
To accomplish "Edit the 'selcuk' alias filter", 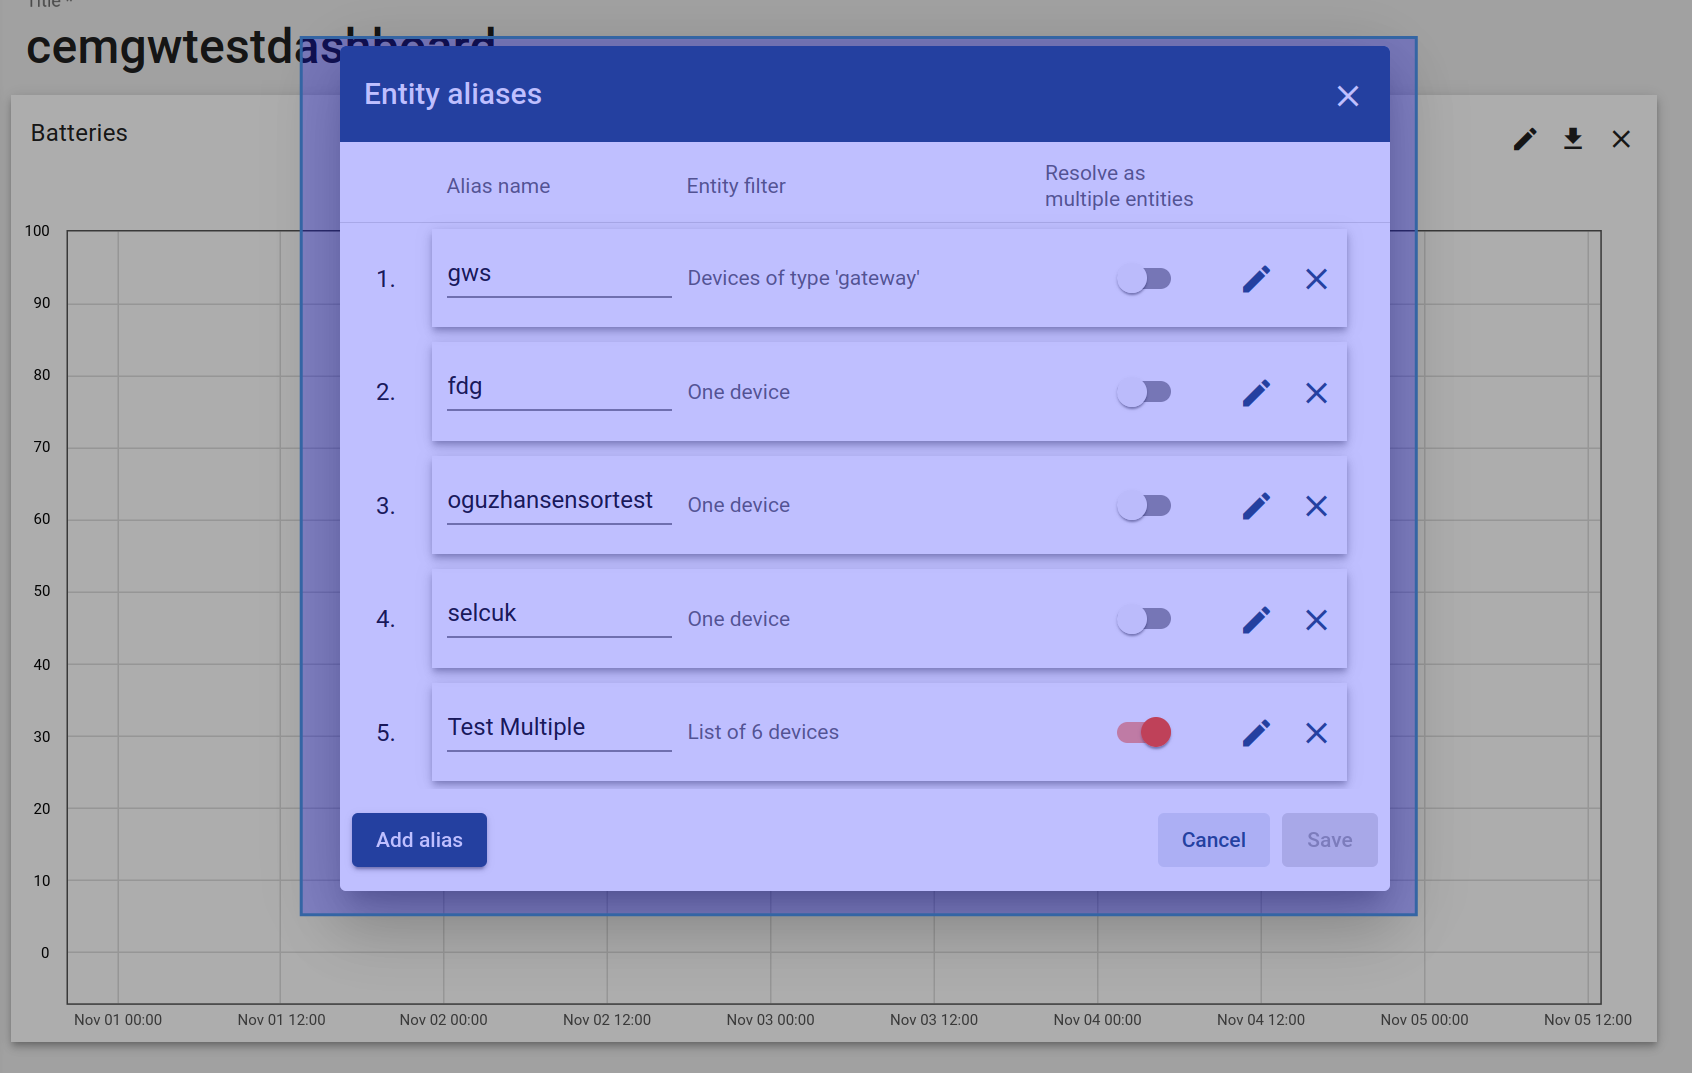I will (x=1256, y=620).
